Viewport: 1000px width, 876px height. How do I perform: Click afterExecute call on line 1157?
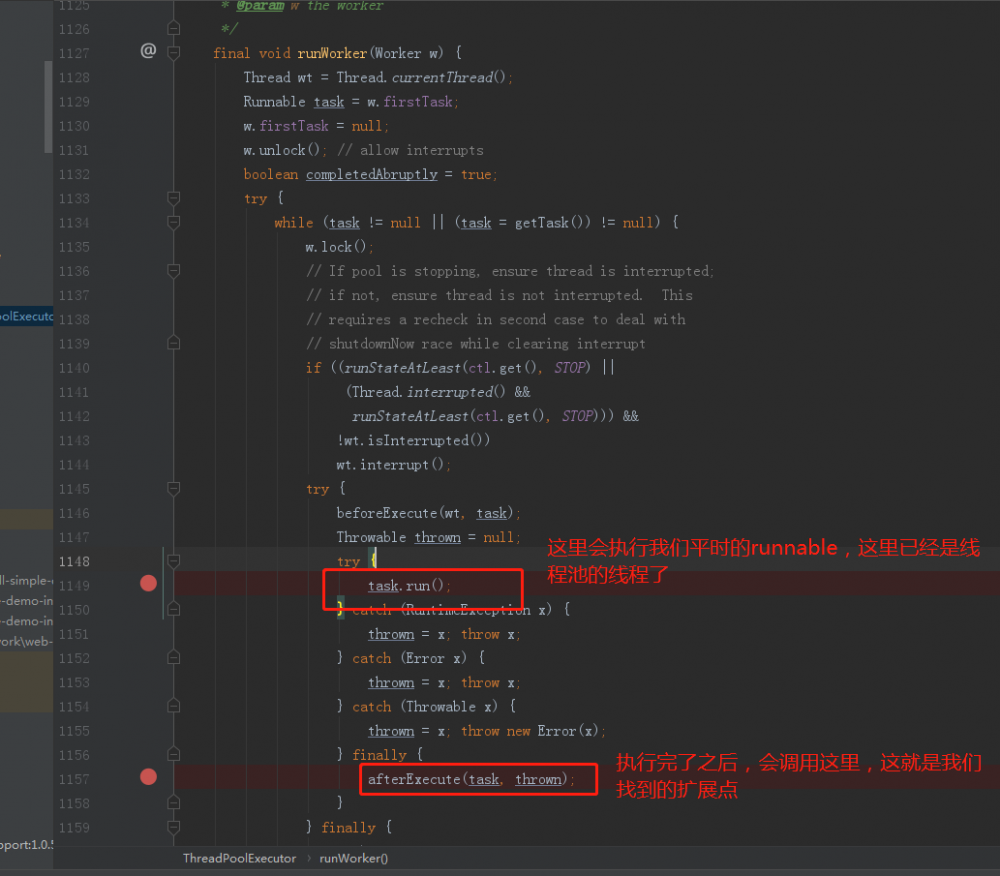click(471, 779)
